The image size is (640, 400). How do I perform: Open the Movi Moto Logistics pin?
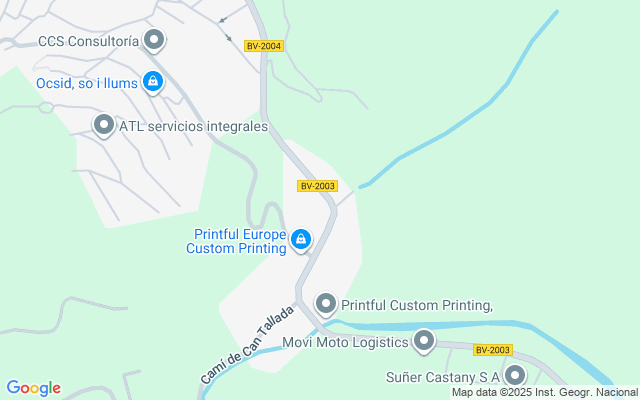point(424,340)
